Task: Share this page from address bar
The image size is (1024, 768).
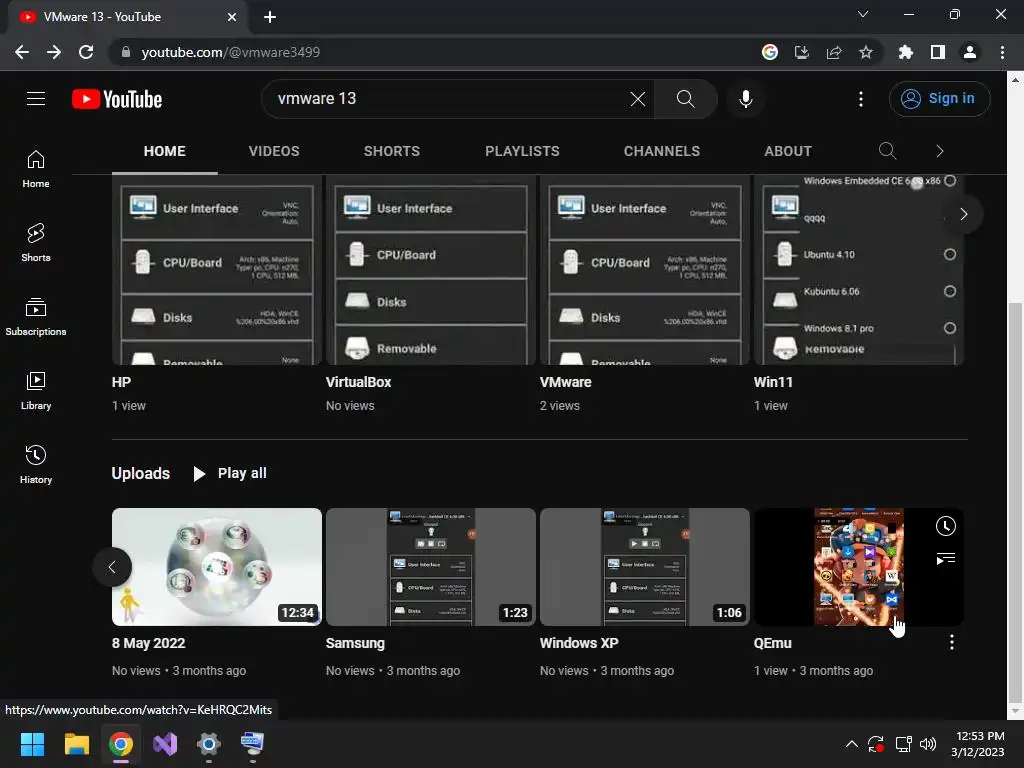Action: (x=833, y=52)
